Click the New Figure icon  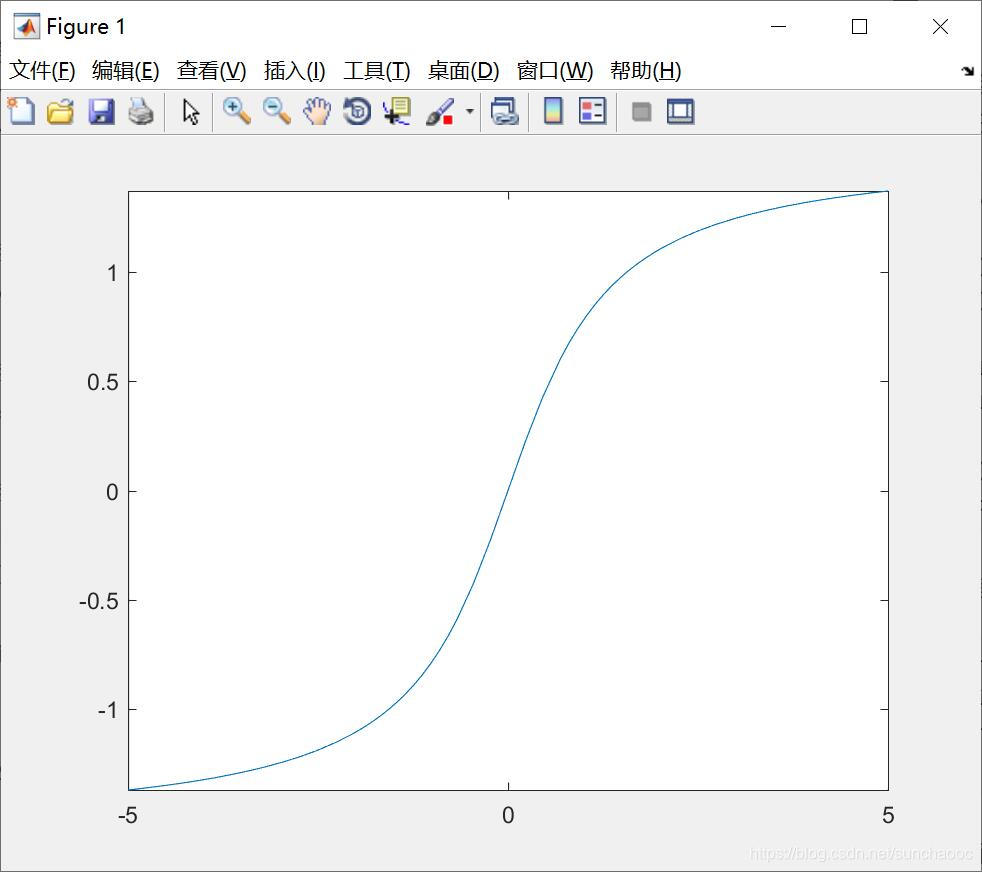[x=21, y=112]
